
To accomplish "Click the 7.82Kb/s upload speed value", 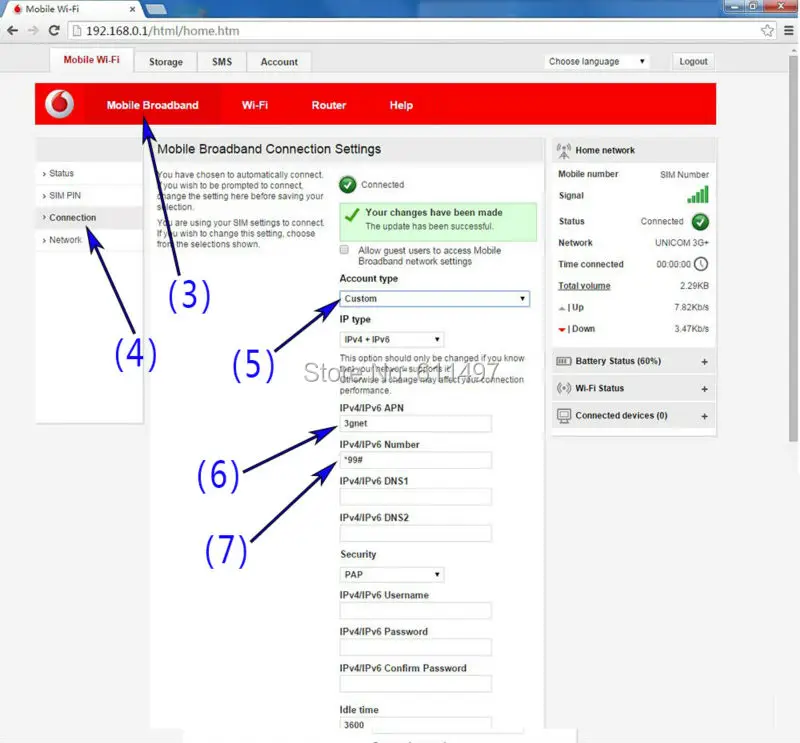I will [691, 307].
